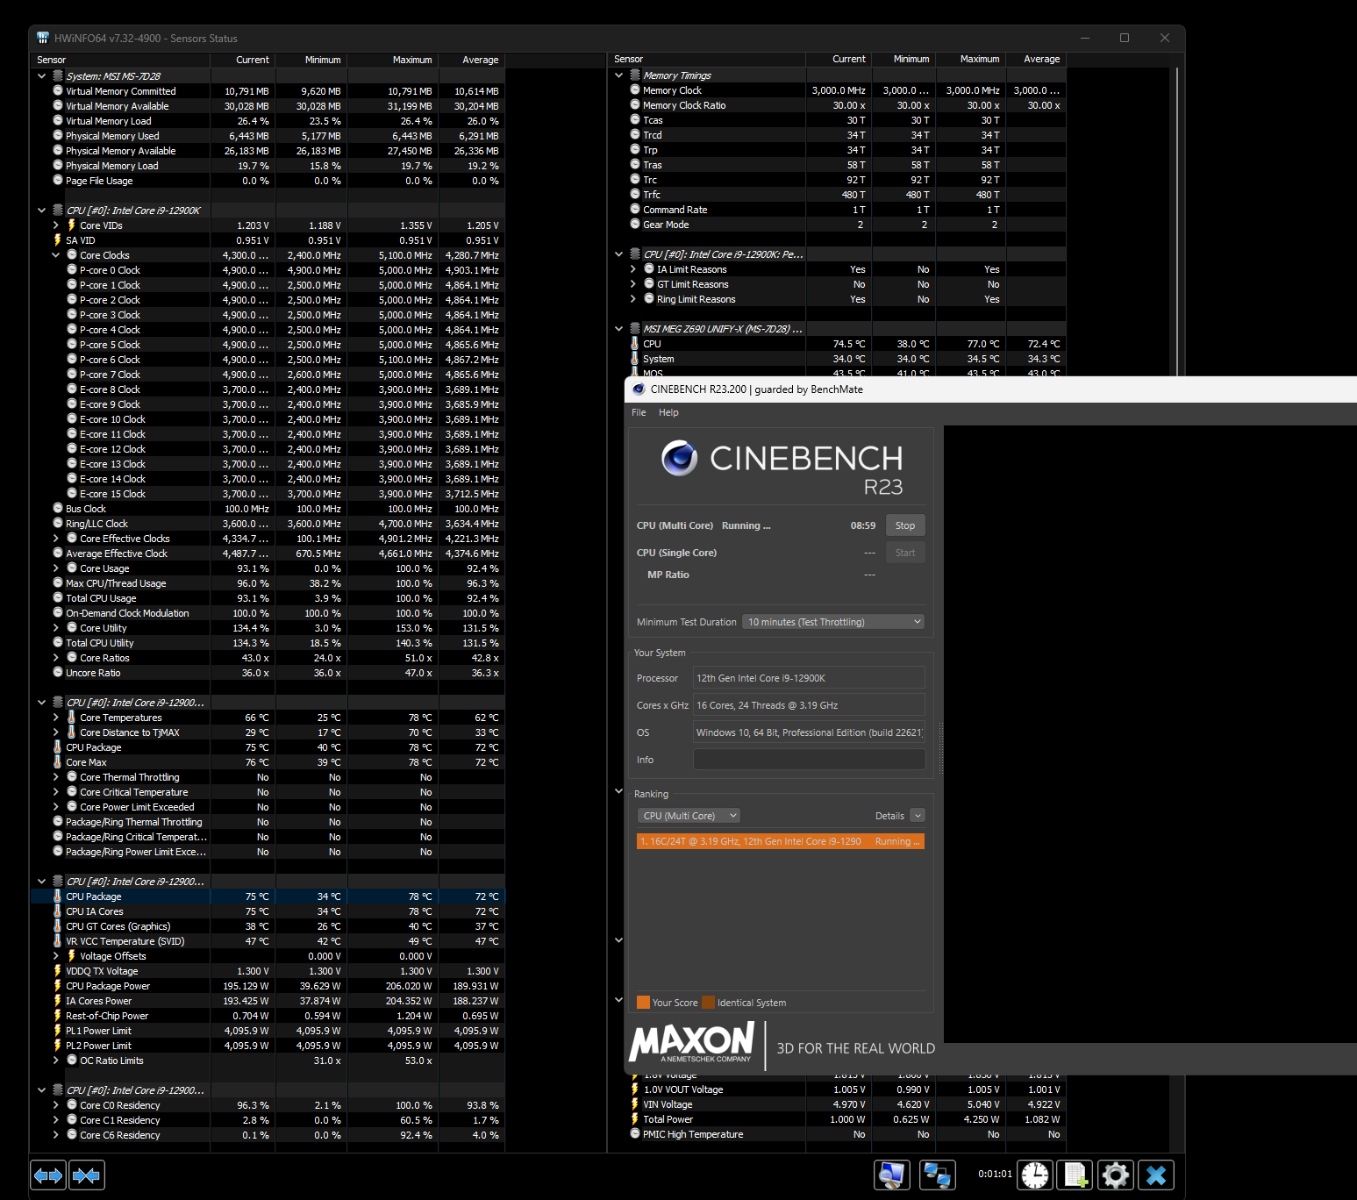
Task: Select the running ranking entry 16C/24T
Action: 780,842
